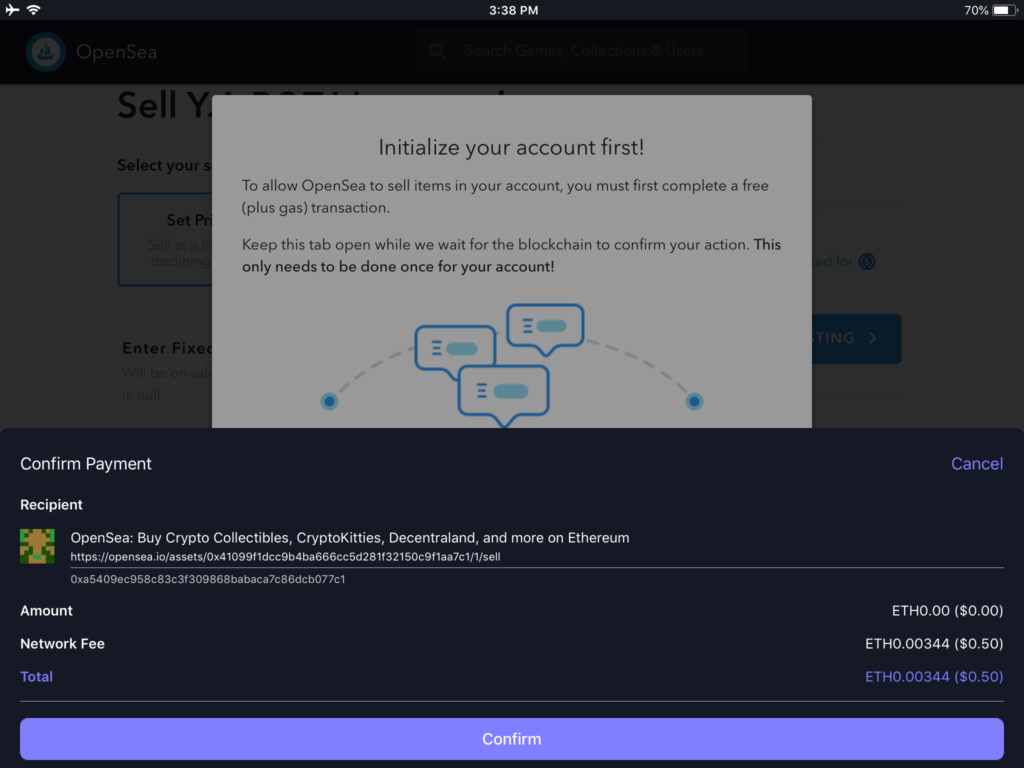Tap the 3:38 PM clock
Image resolution: width=1024 pixels, height=768 pixels.
(513, 10)
